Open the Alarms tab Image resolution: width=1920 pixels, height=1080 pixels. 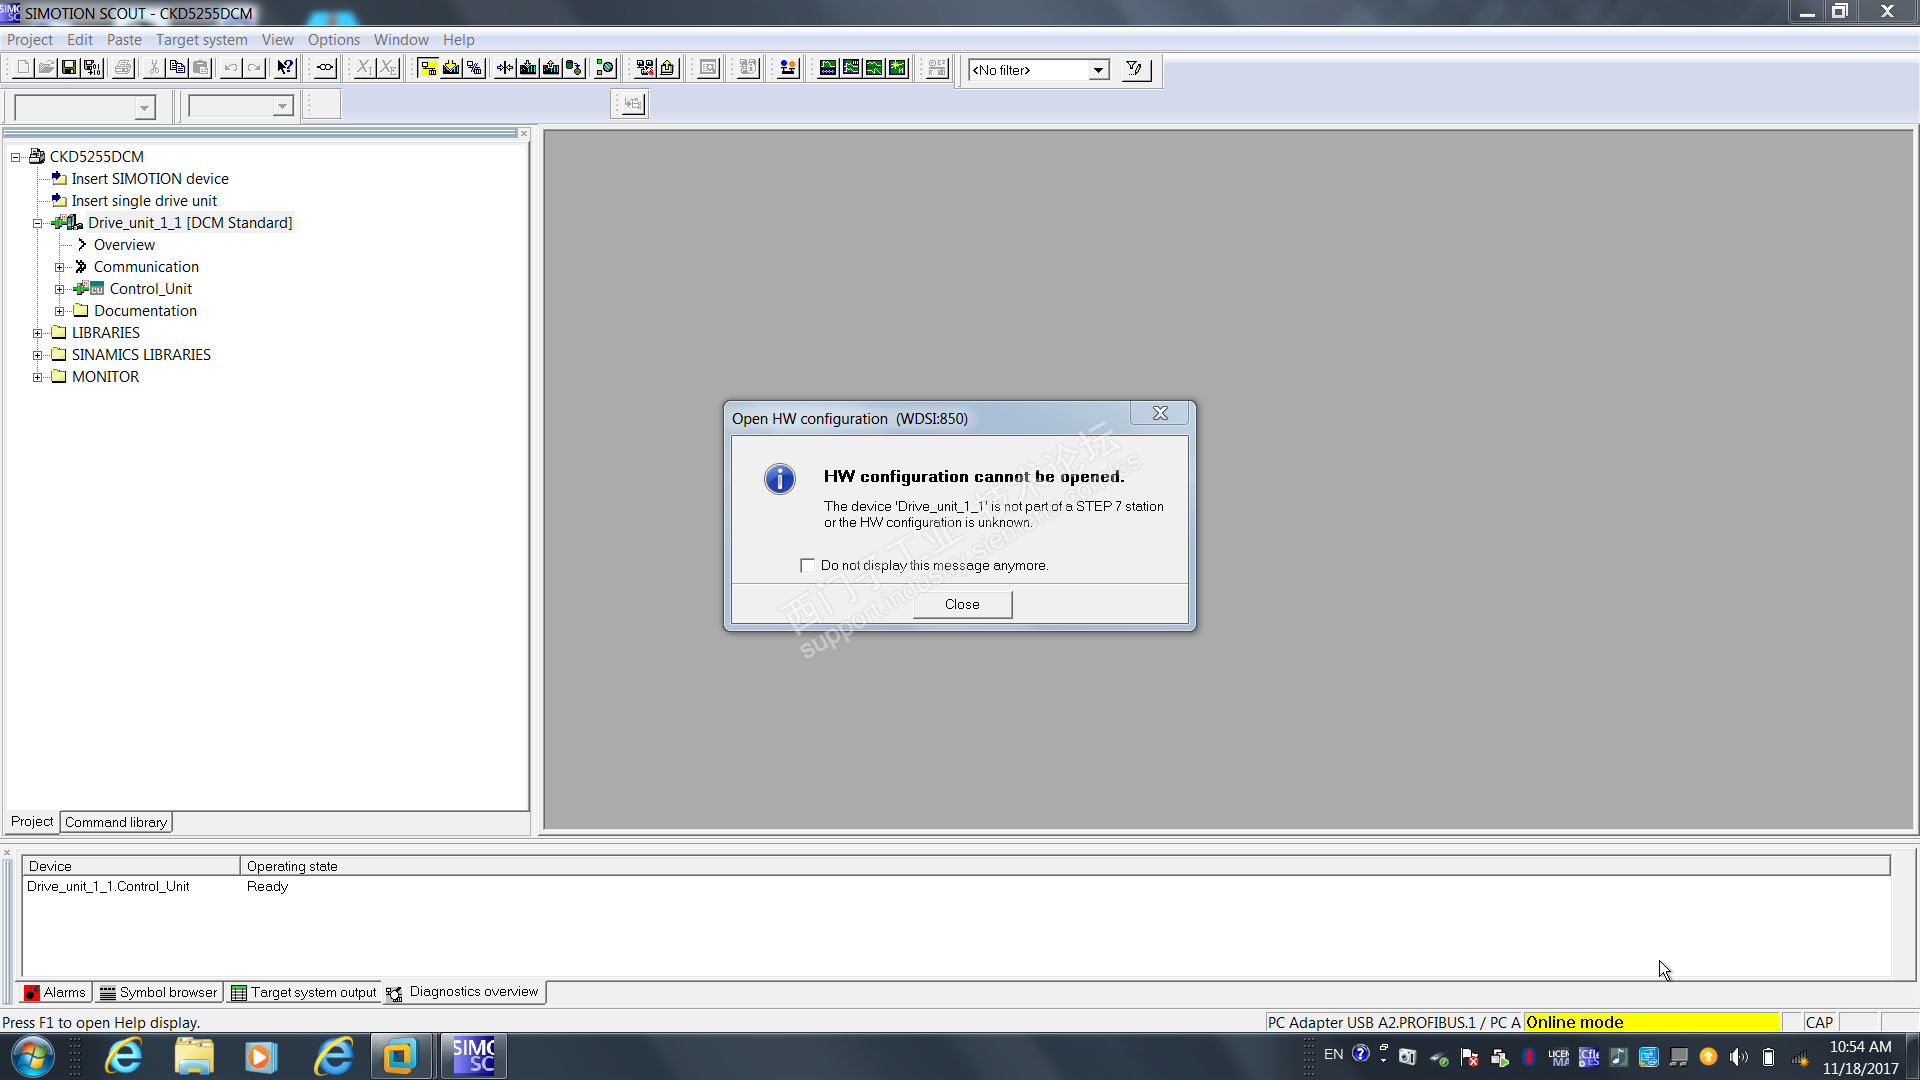click(x=56, y=992)
